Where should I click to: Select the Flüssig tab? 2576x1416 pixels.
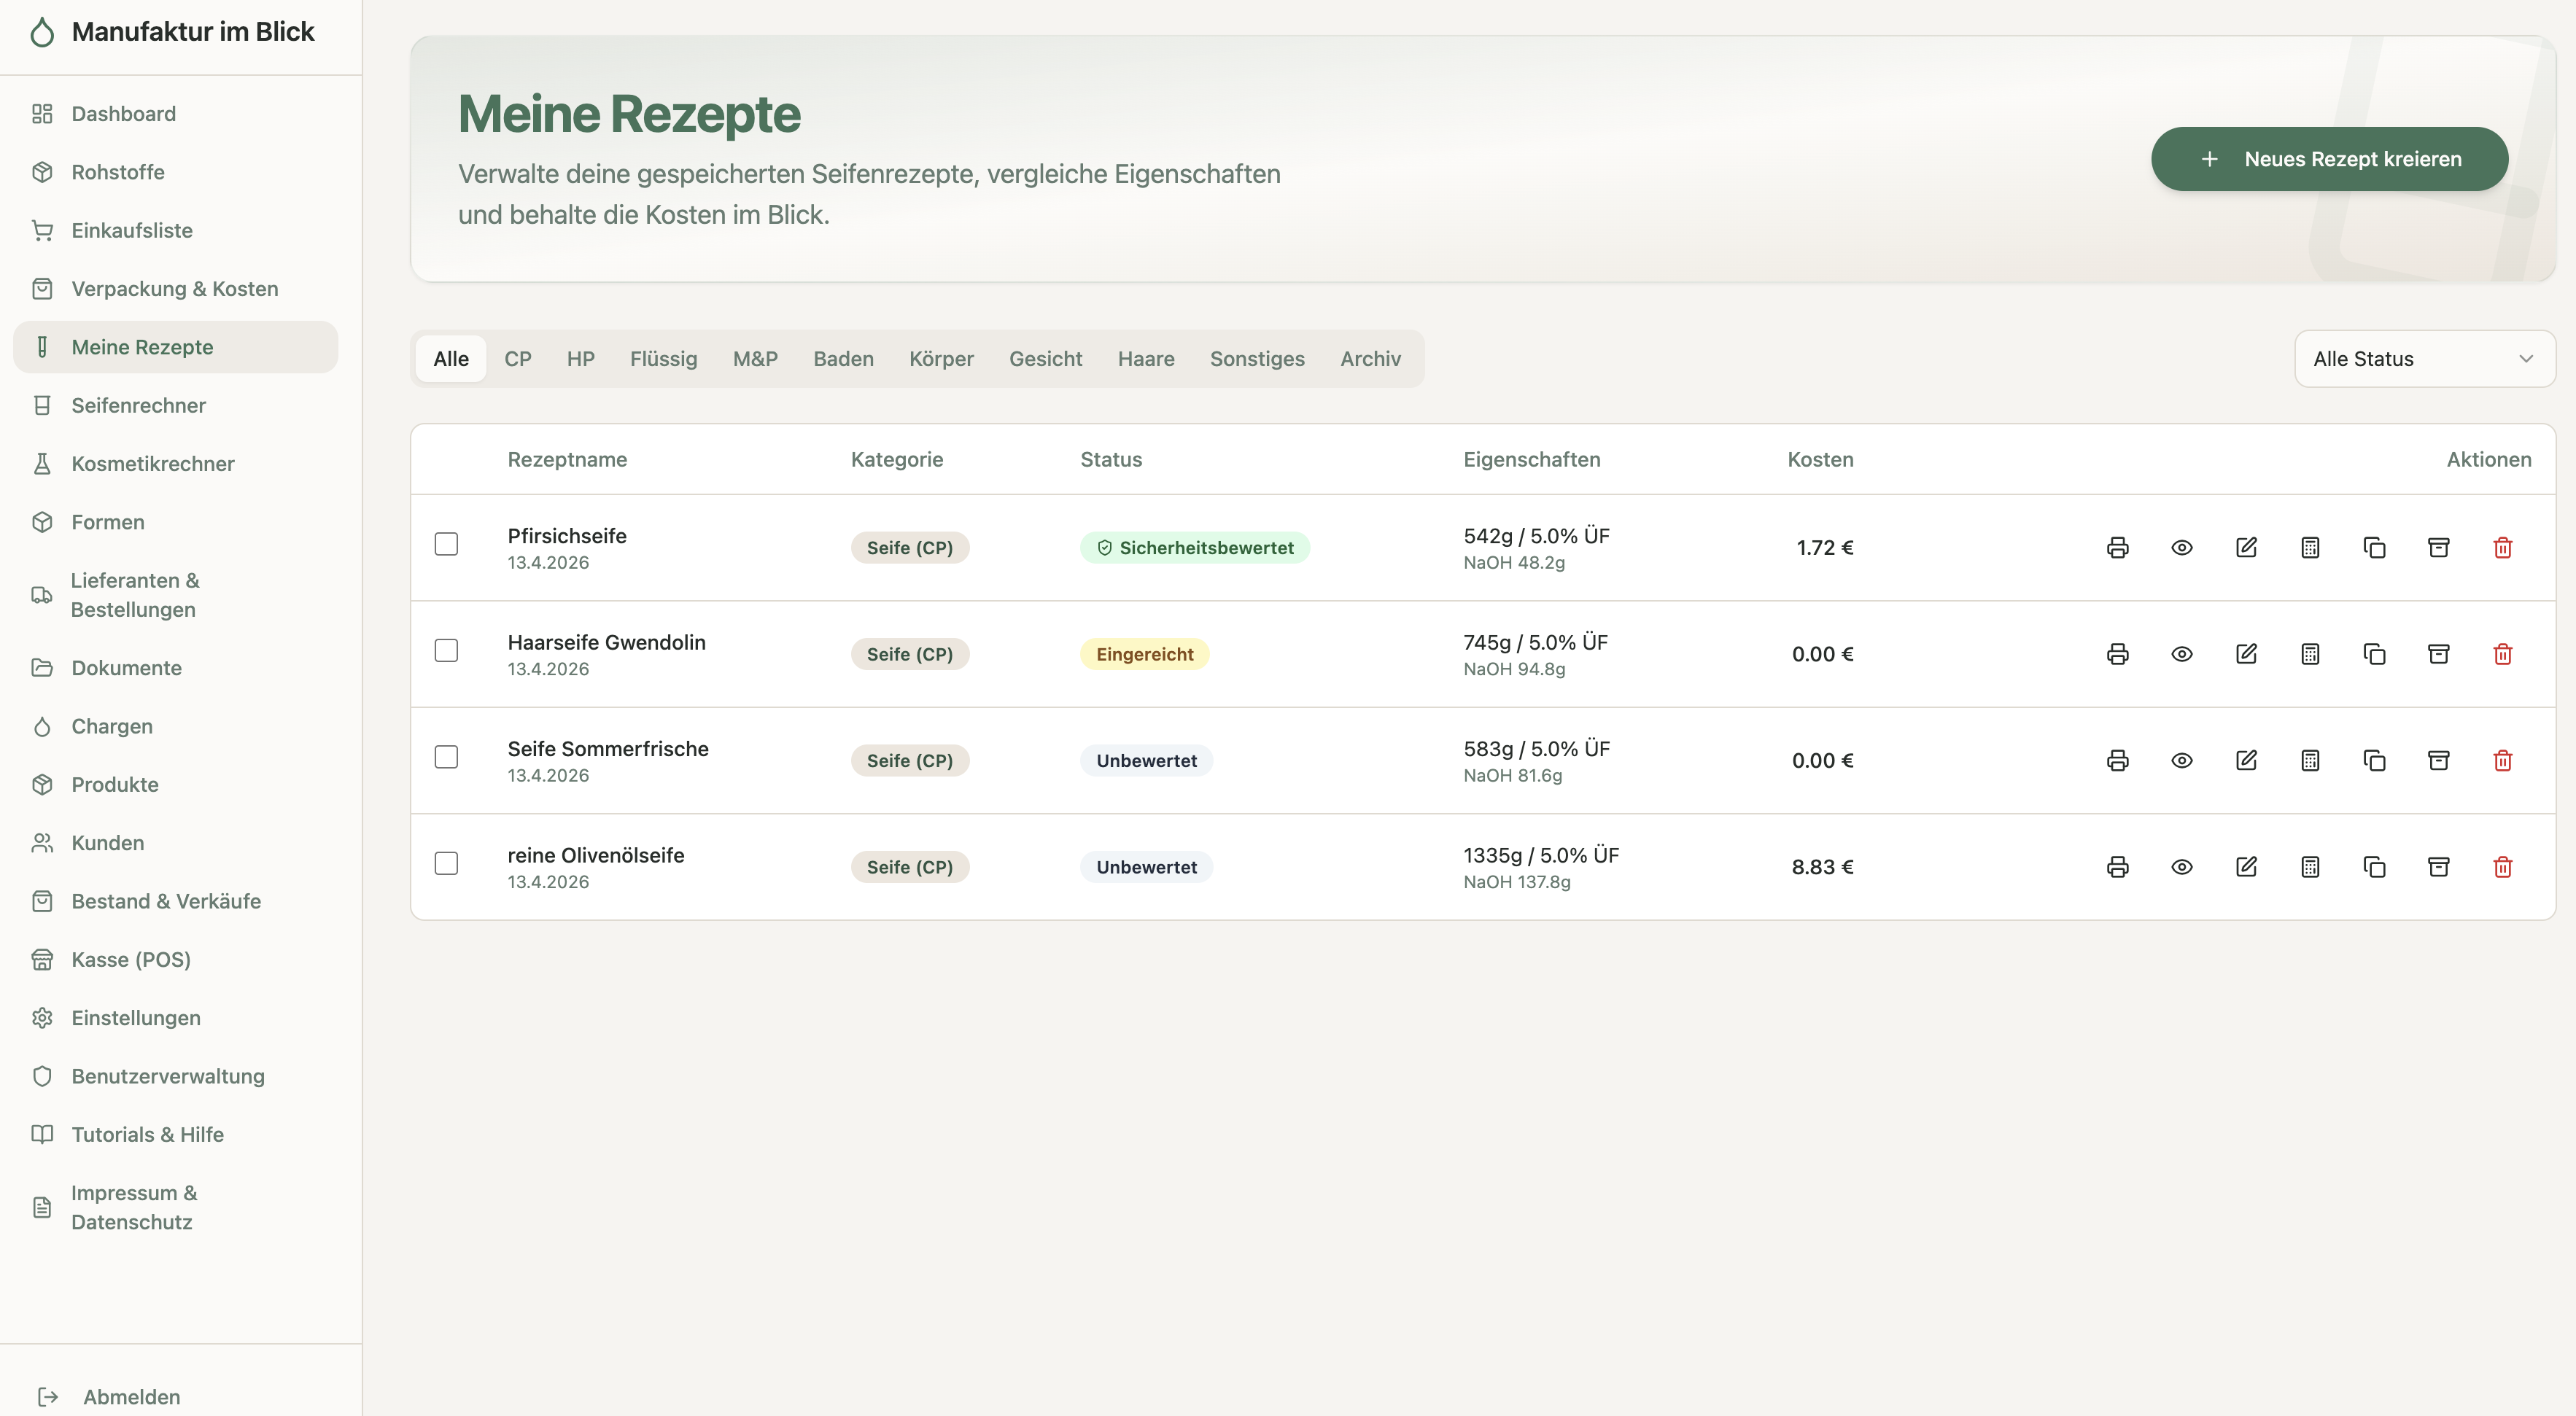pos(664,359)
